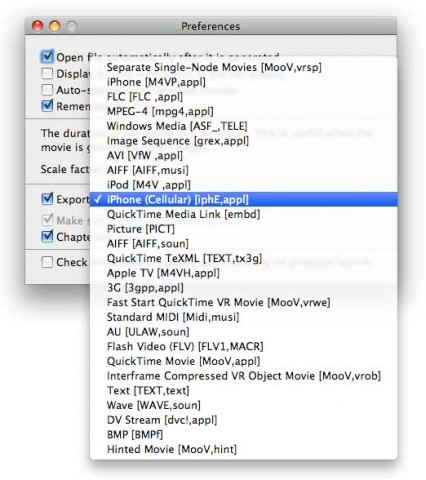Image resolution: width=426 pixels, height=480 pixels.
Task: Select highlighted iPhone (Cellular) [iphE,appl] item
Action: pyautogui.click(x=243, y=199)
